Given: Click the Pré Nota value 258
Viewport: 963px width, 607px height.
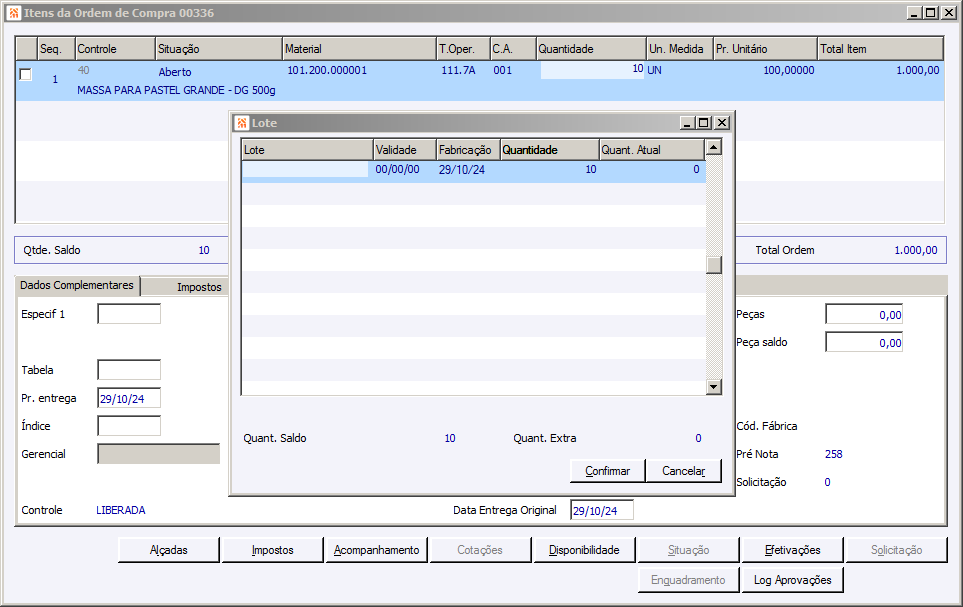Looking at the screenshot, I should coord(833,454).
